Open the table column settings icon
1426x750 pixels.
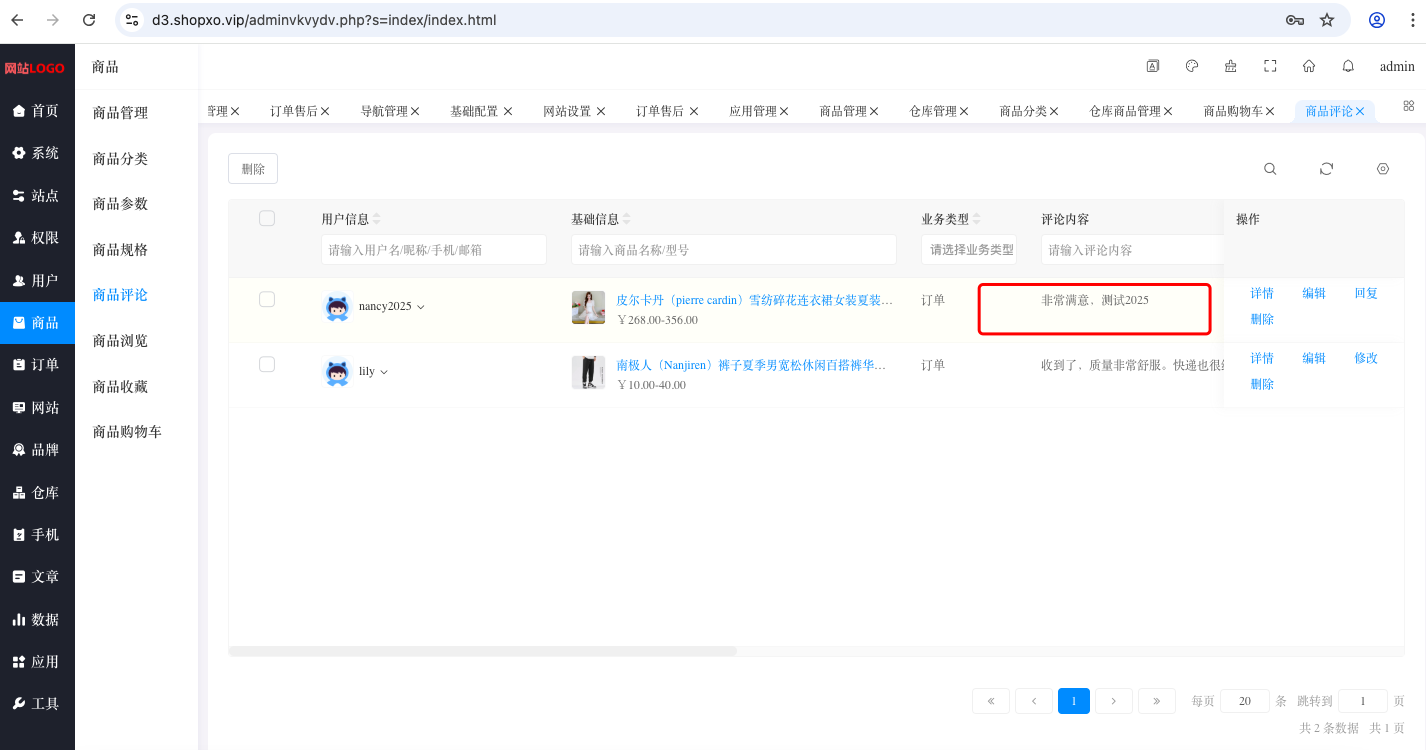pos(1383,169)
